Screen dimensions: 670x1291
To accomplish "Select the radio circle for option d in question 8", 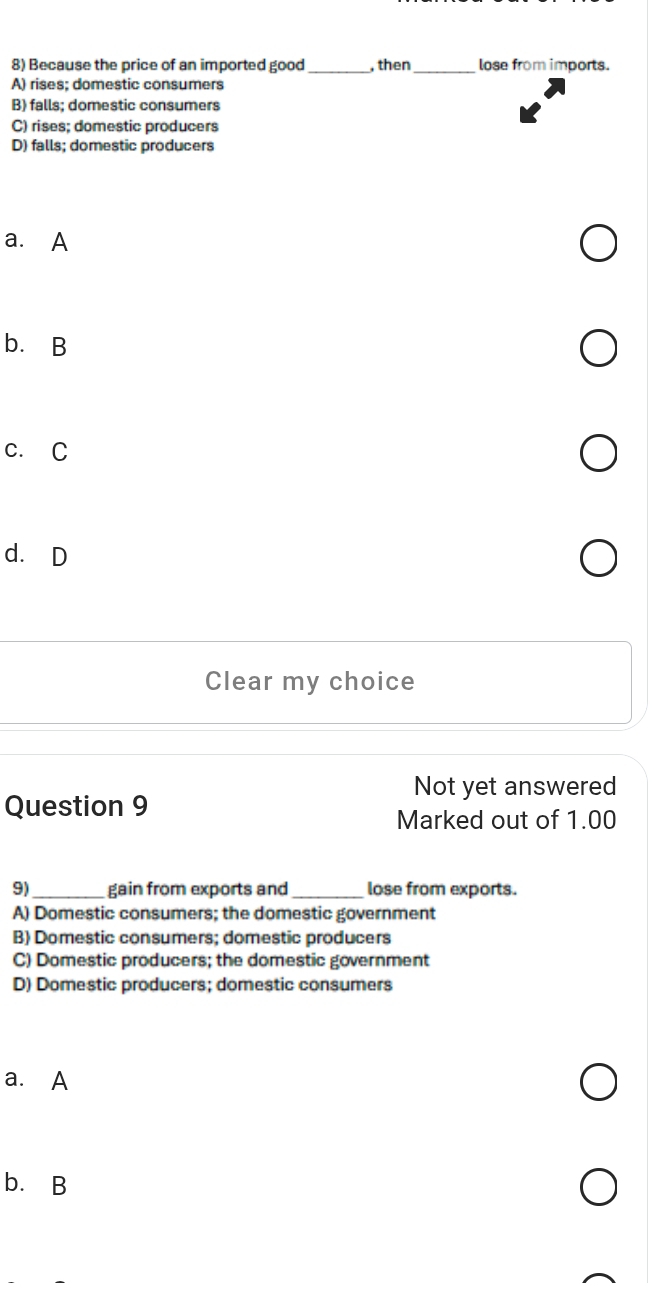I will (x=598, y=559).
